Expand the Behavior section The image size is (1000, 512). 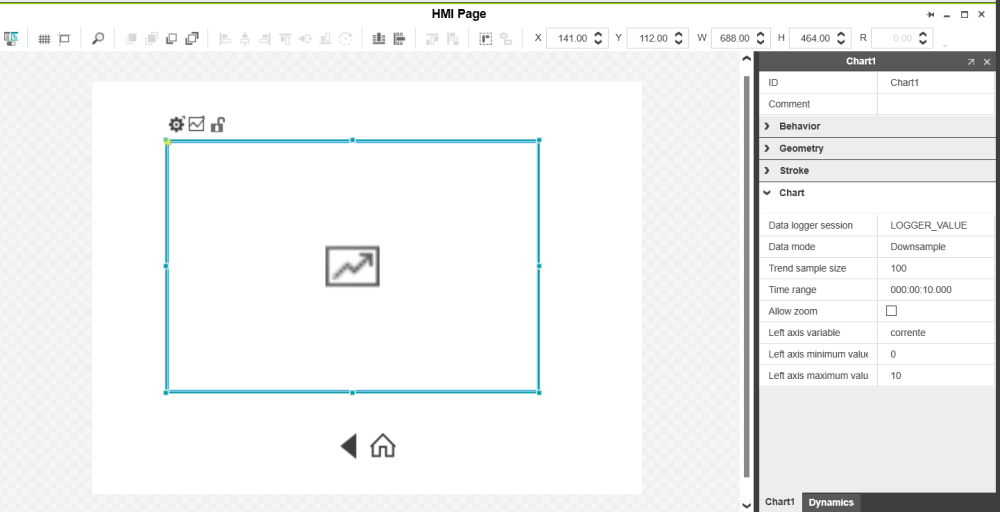(767, 126)
